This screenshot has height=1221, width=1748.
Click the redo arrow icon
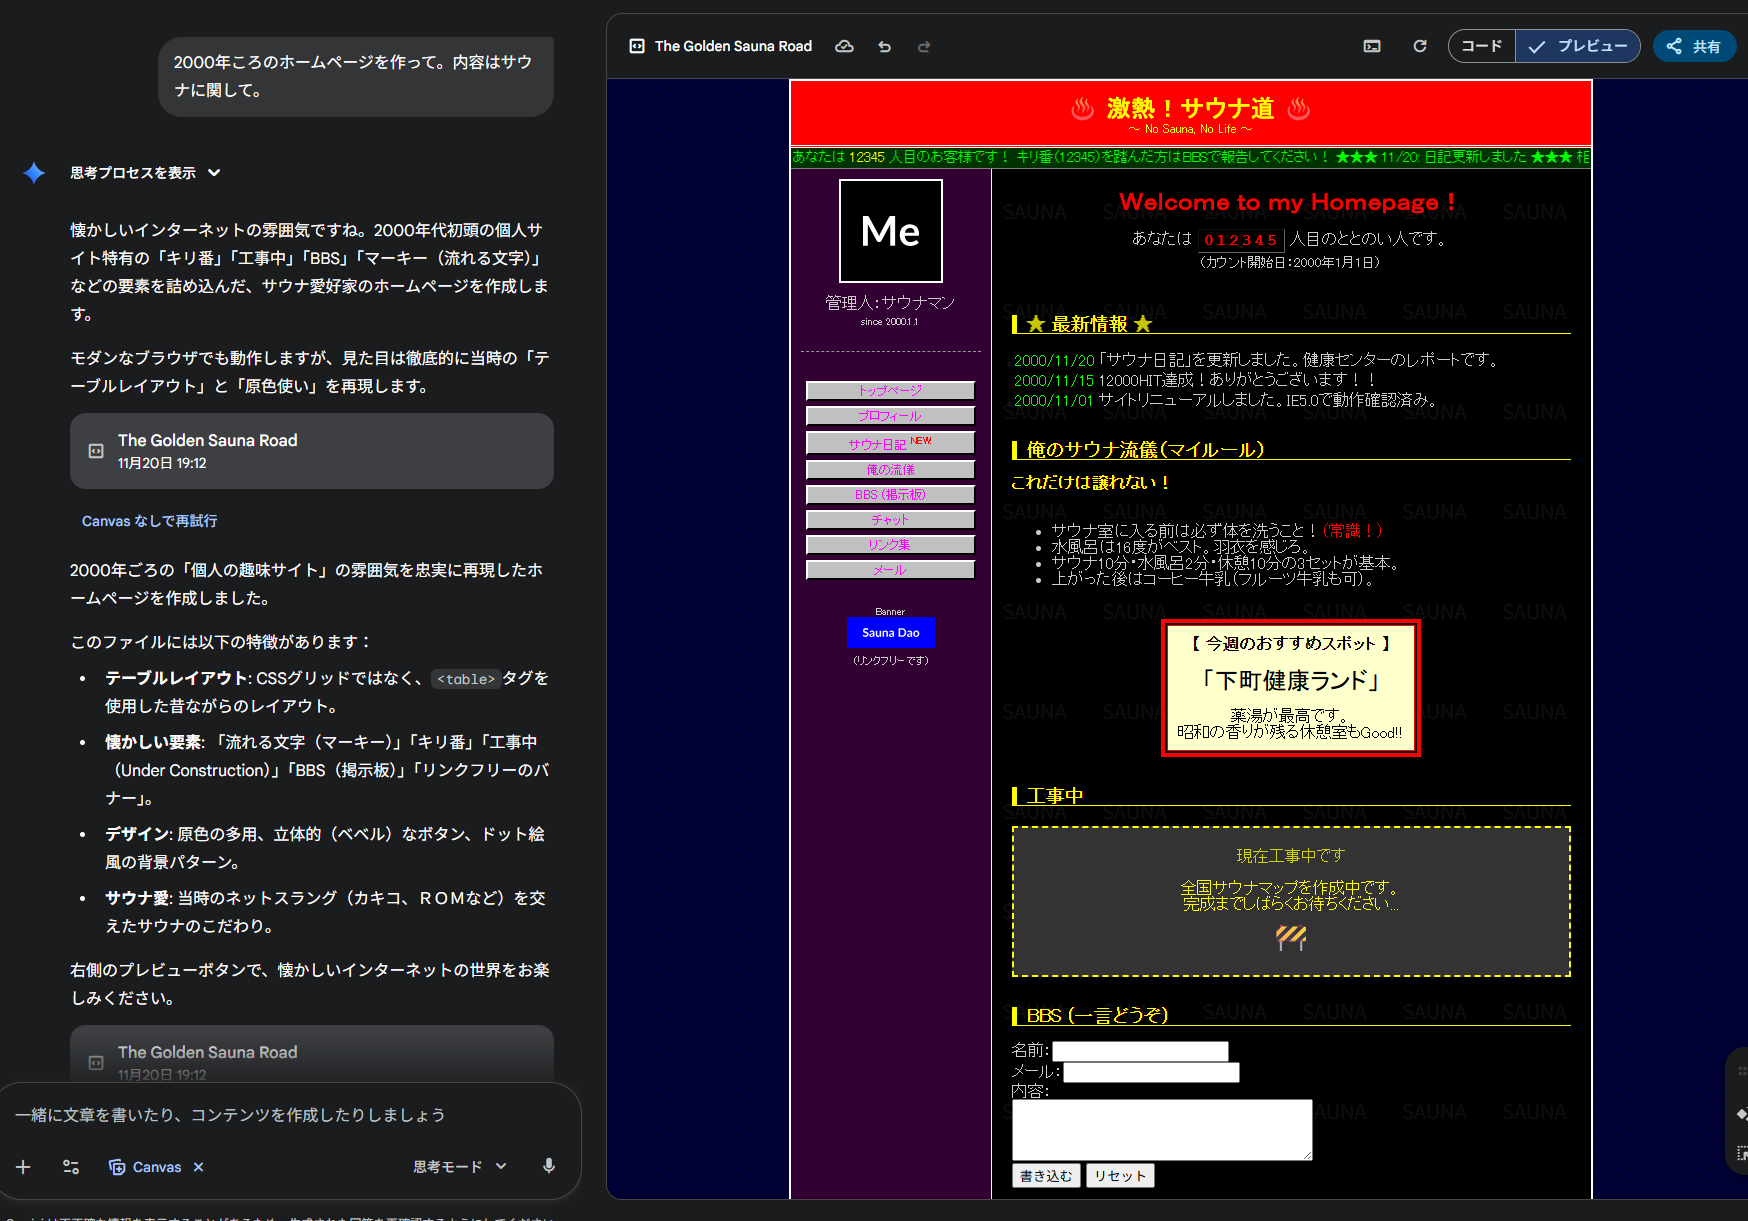tap(924, 46)
